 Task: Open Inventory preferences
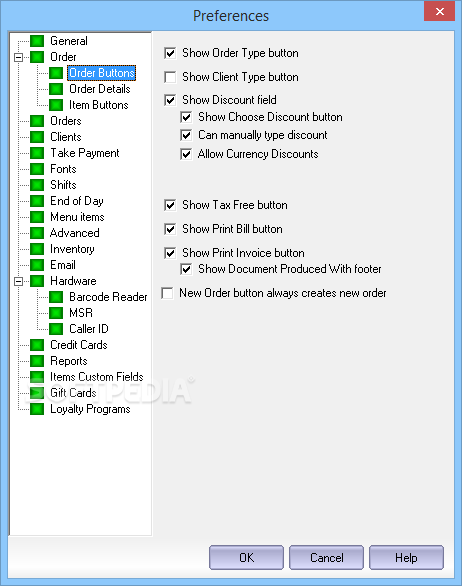click(72, 249)
